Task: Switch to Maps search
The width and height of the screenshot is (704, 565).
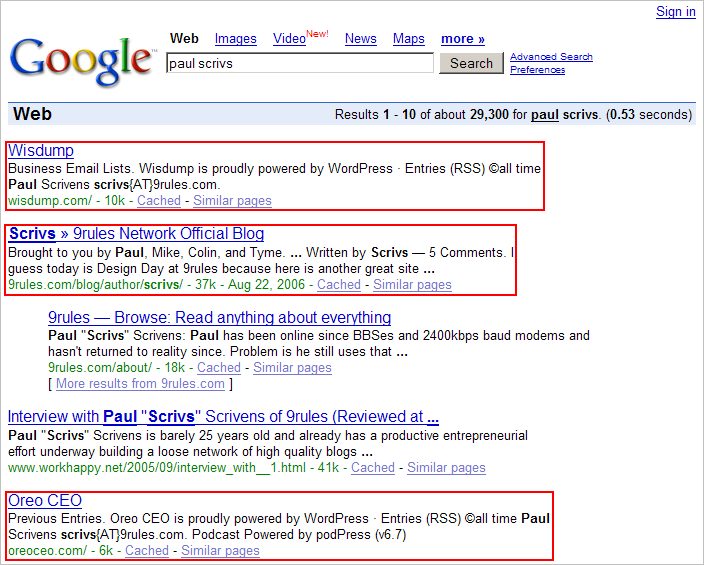Action: (409, 39)
